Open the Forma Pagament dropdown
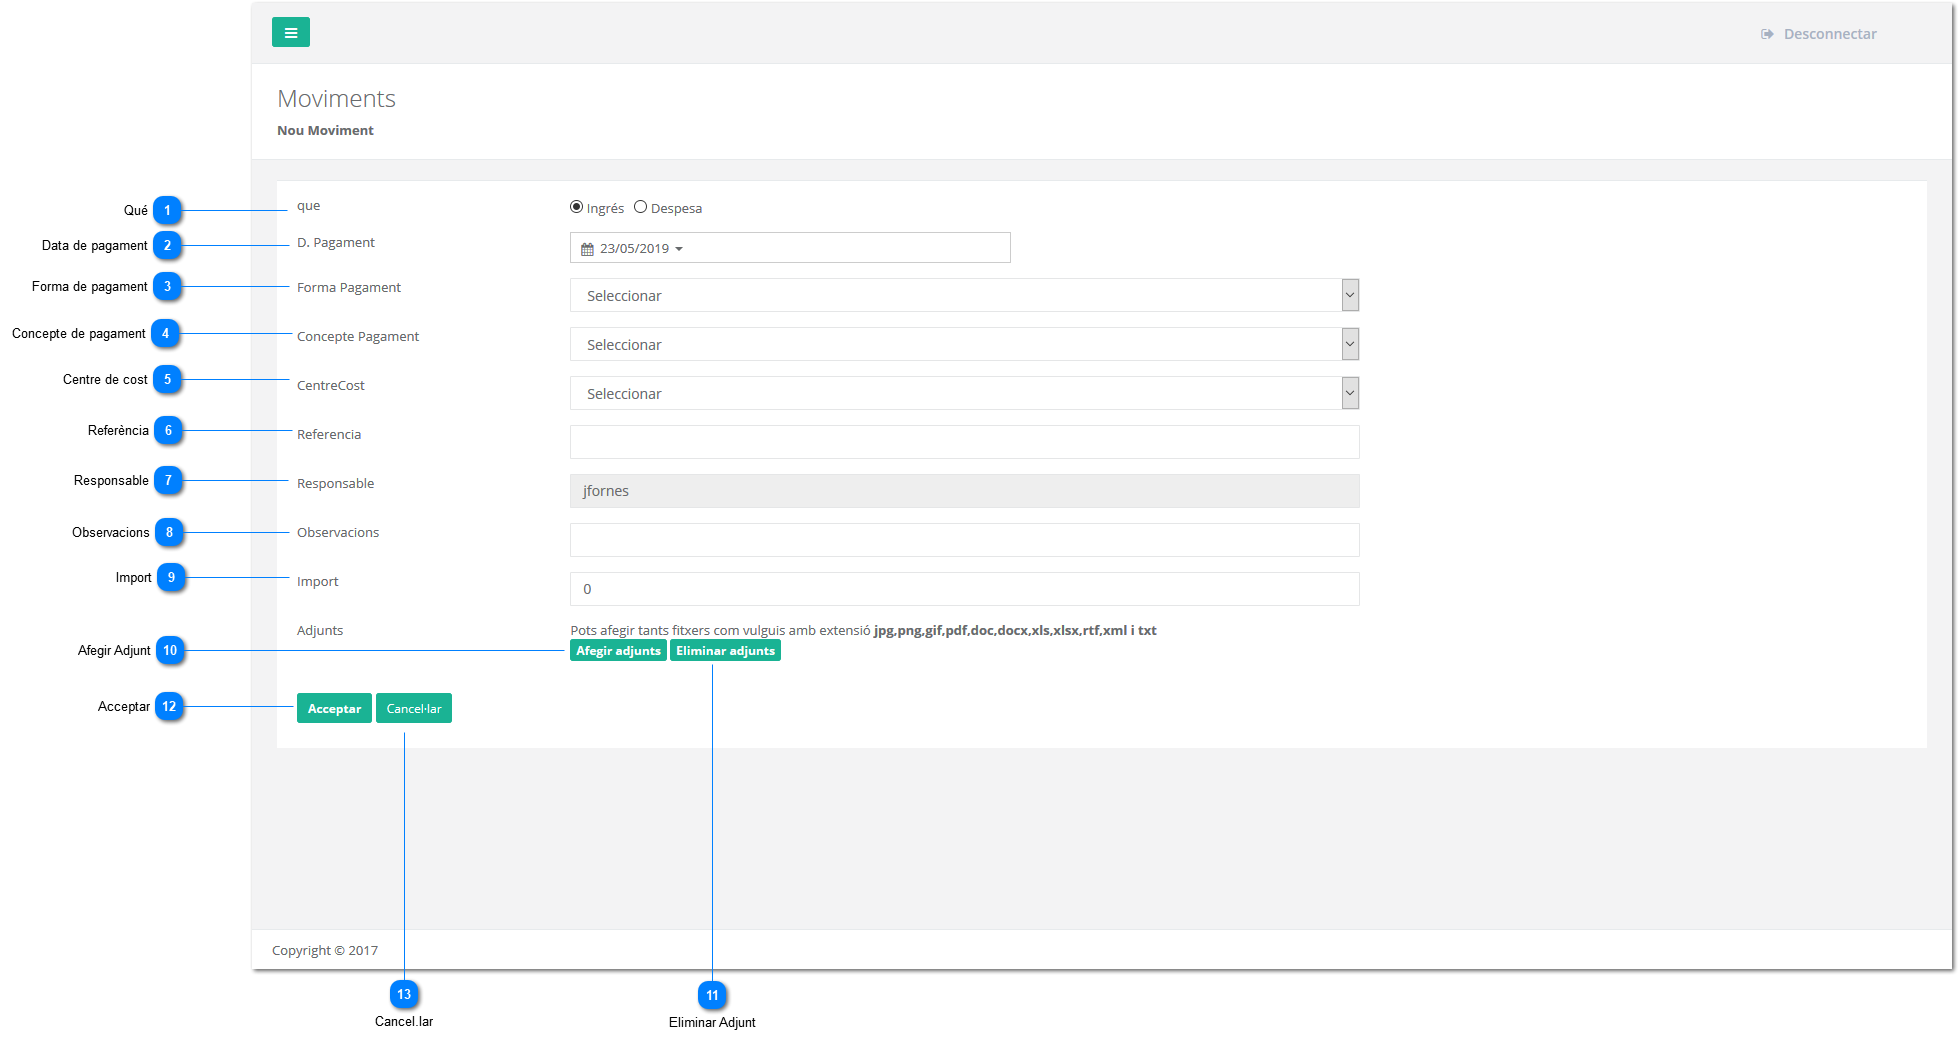Image resolution: width=1960 pixels, height=1046 pixels. click(x=963, y=295)
